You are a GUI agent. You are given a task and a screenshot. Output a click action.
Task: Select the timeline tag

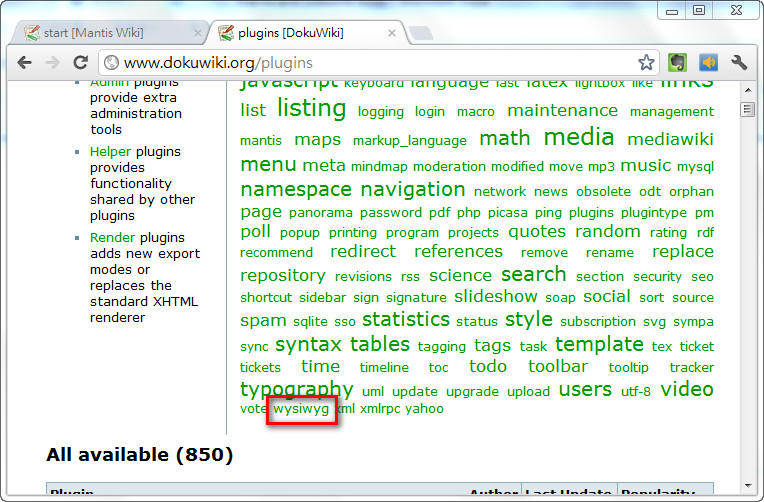click(384, 367)
